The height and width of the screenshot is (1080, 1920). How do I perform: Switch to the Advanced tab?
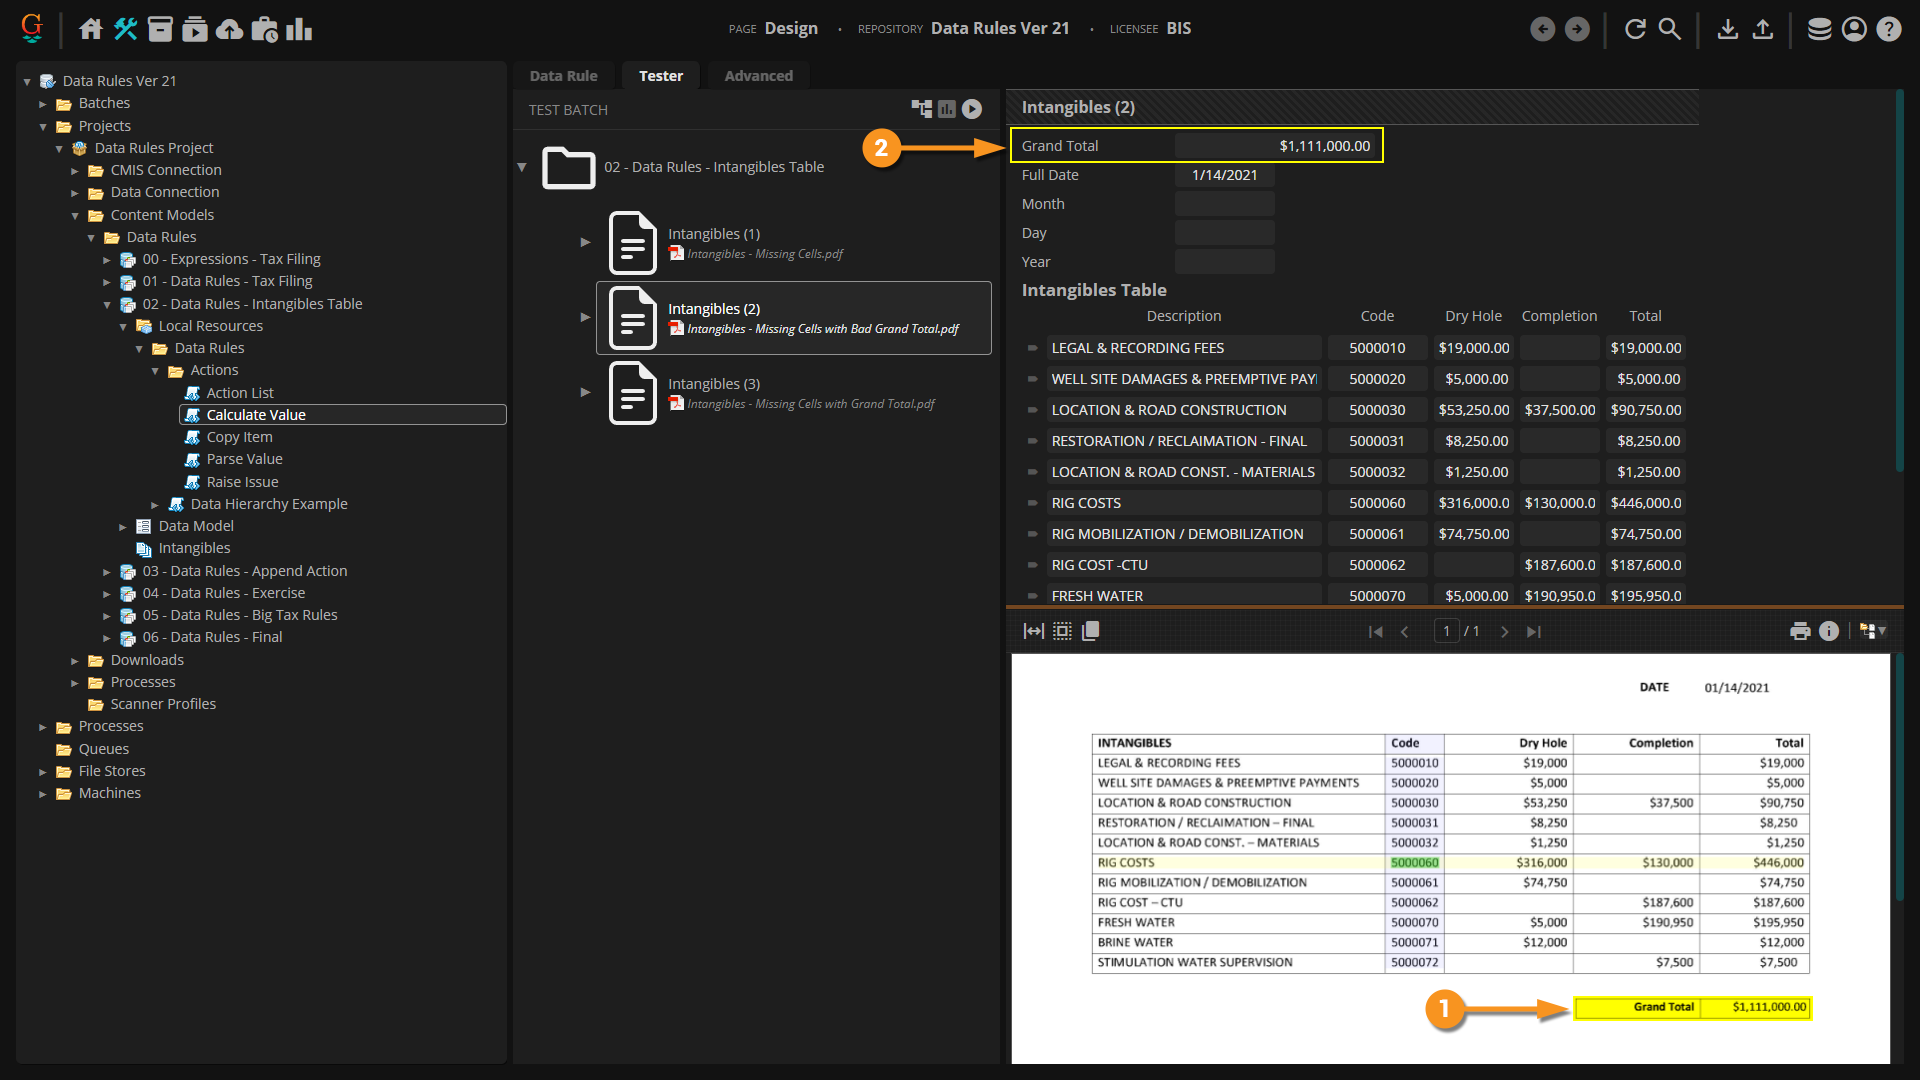pos(758,76)
